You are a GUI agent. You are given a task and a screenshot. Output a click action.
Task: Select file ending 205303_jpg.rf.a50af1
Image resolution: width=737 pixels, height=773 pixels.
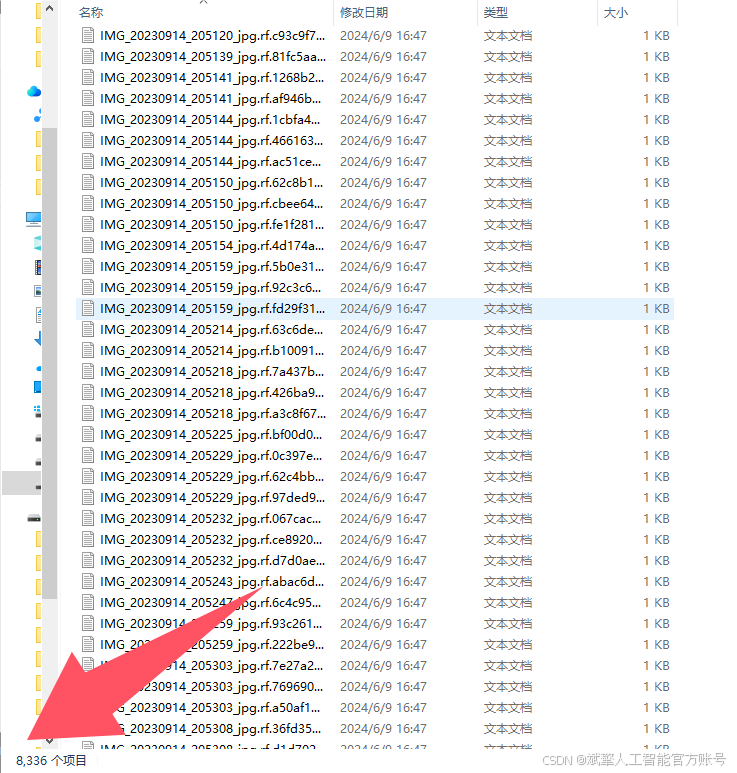pyautogui.click(x=375, y=707)
